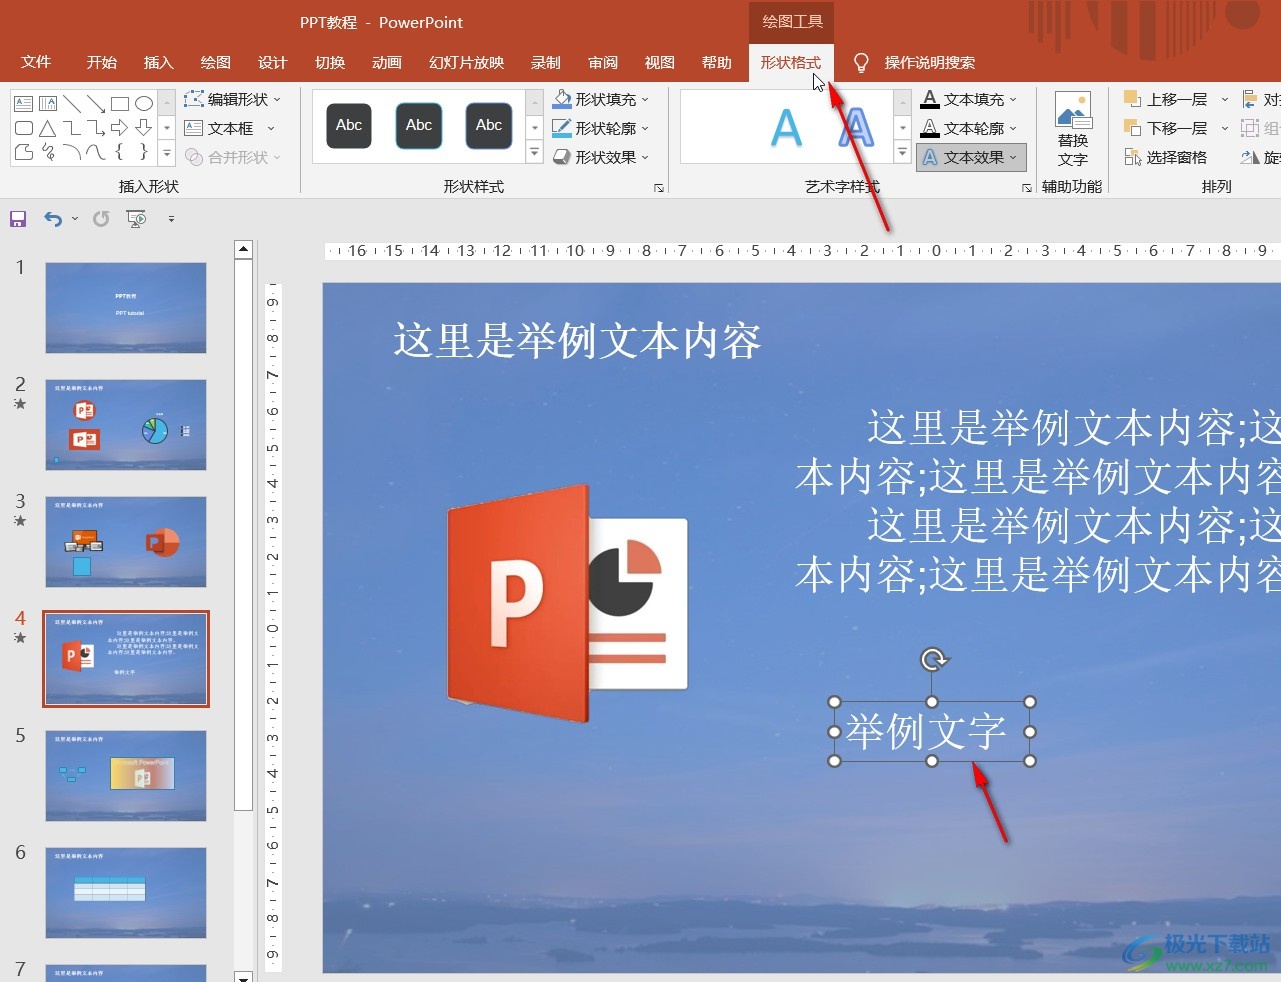1281x982 pixels.
Task: Switch to the 切换 tab
Action: [330, 62]
